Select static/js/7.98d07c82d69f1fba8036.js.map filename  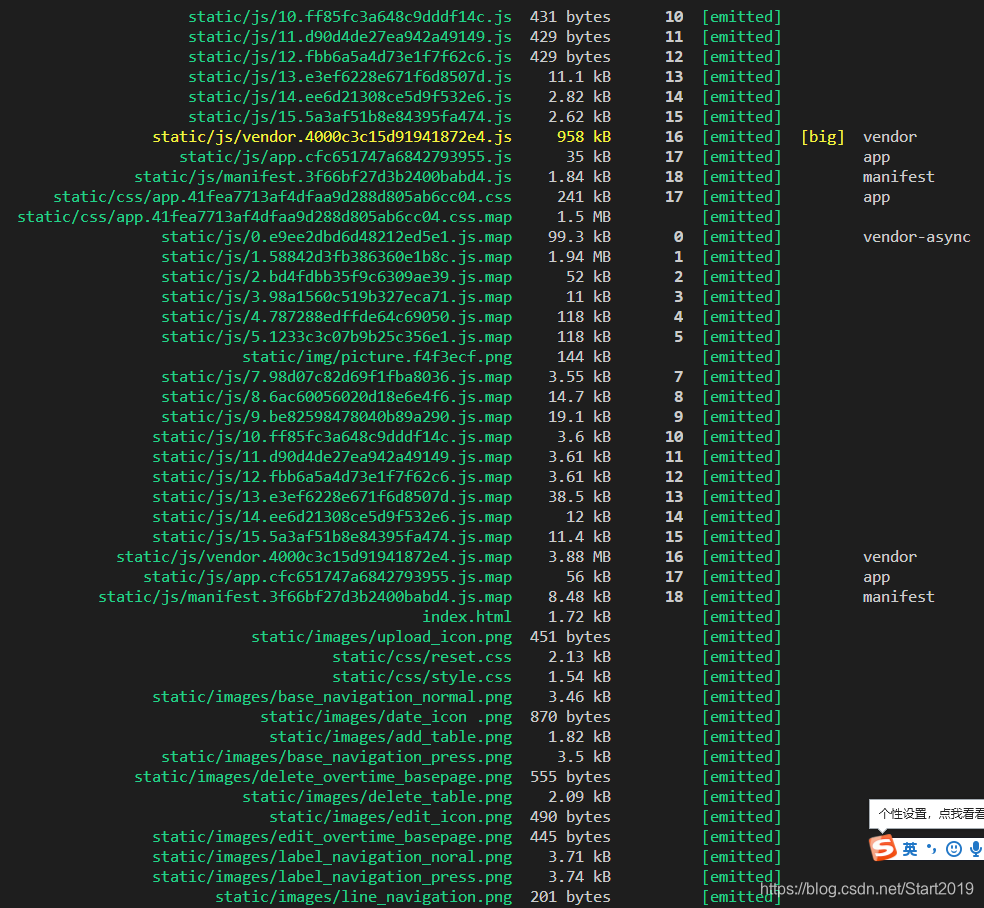coord(336,377)
